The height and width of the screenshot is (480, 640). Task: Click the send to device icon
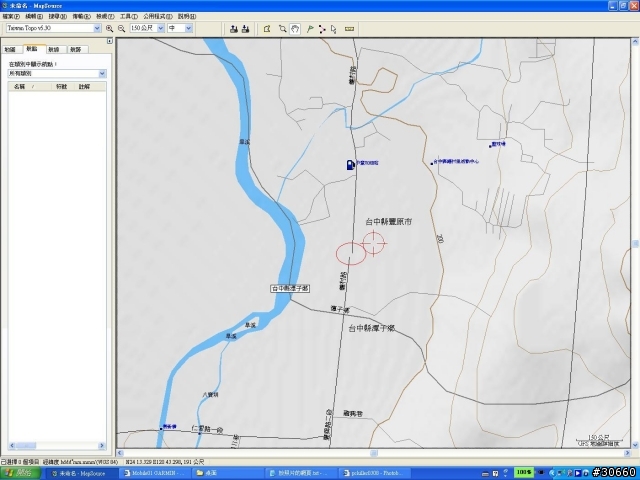234,29
